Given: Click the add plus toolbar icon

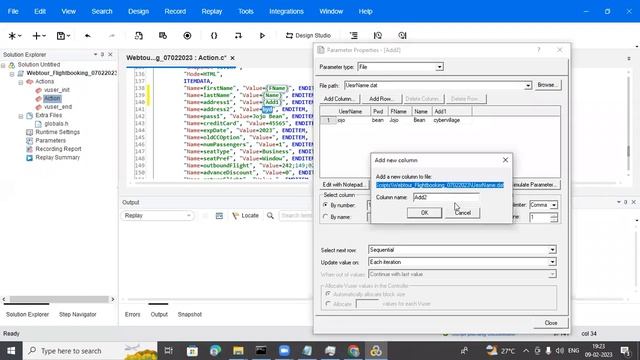Looking at the screenshot, I should [x=37, y=36].
